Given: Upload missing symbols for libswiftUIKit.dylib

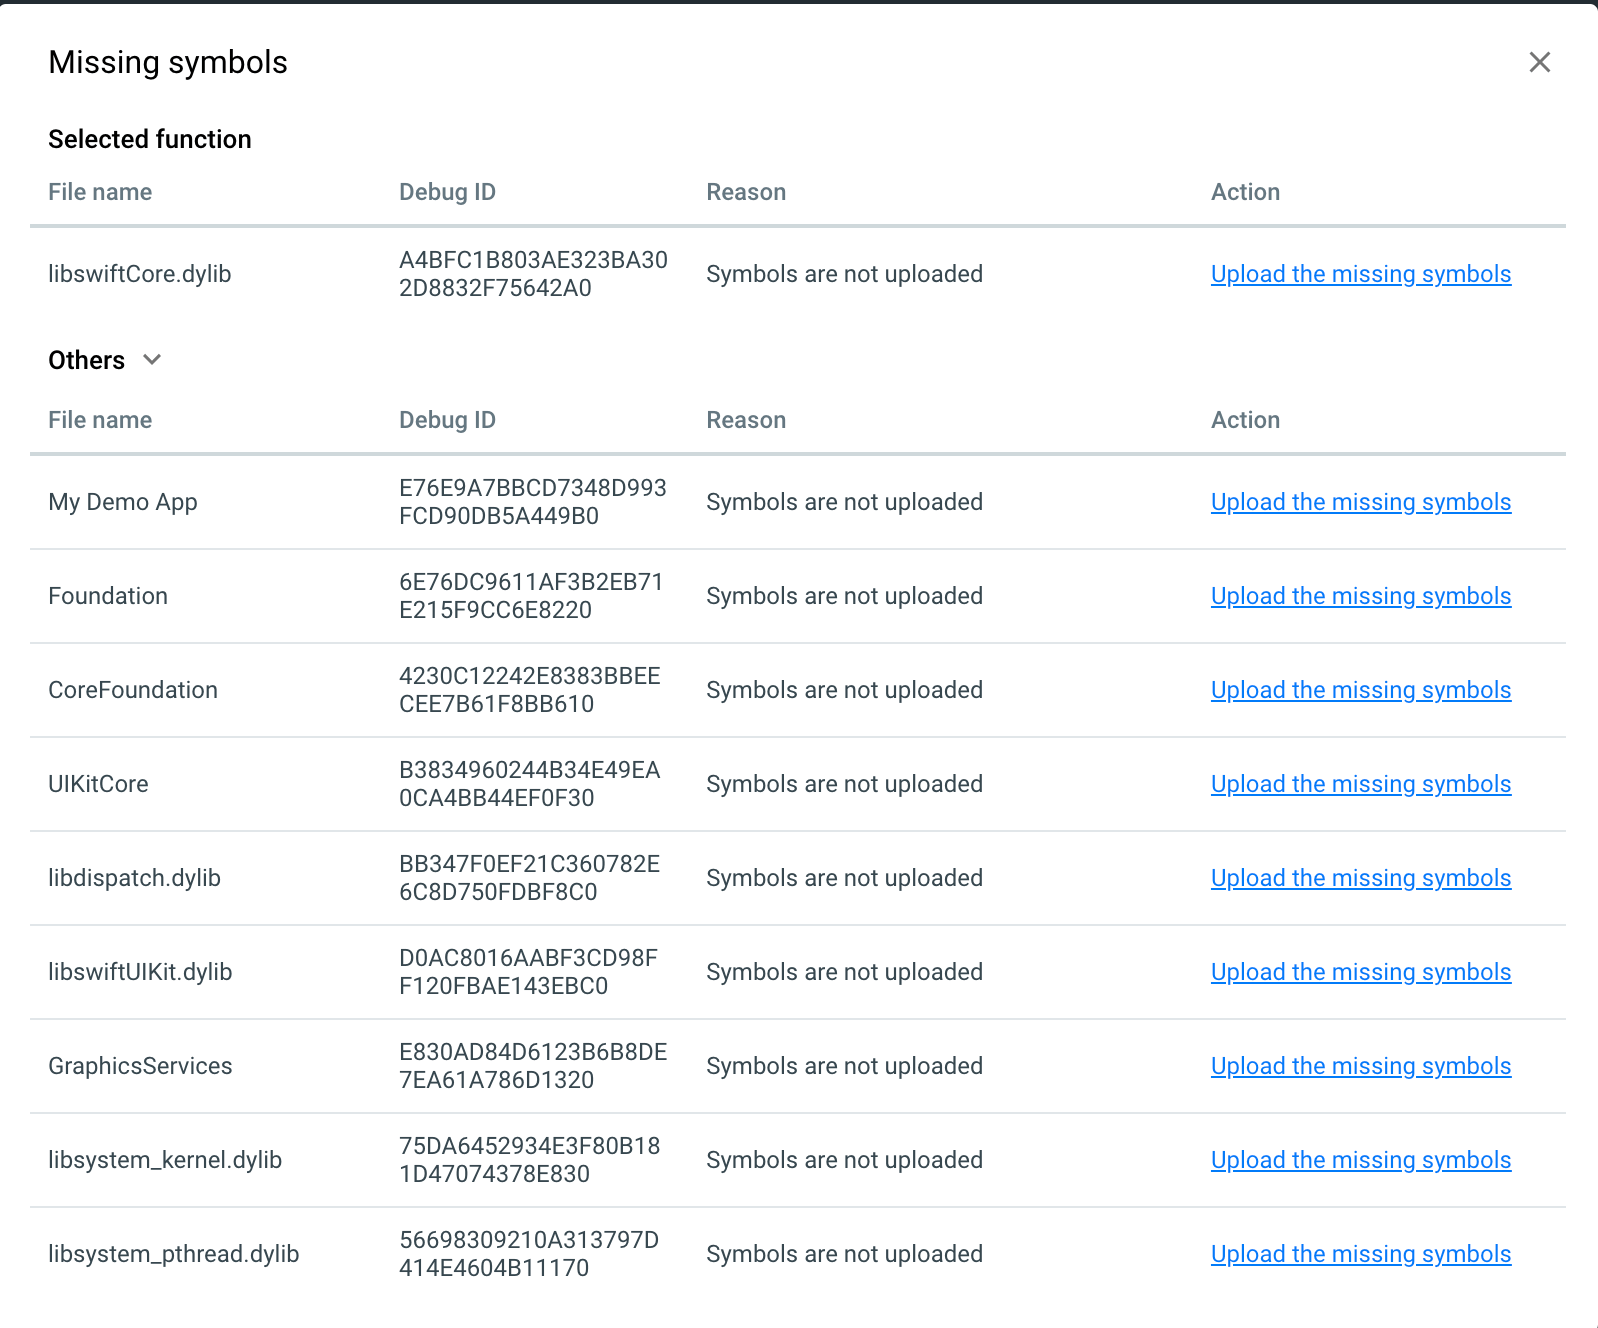Looking at the screenshot, I should tap(1360, 972).
